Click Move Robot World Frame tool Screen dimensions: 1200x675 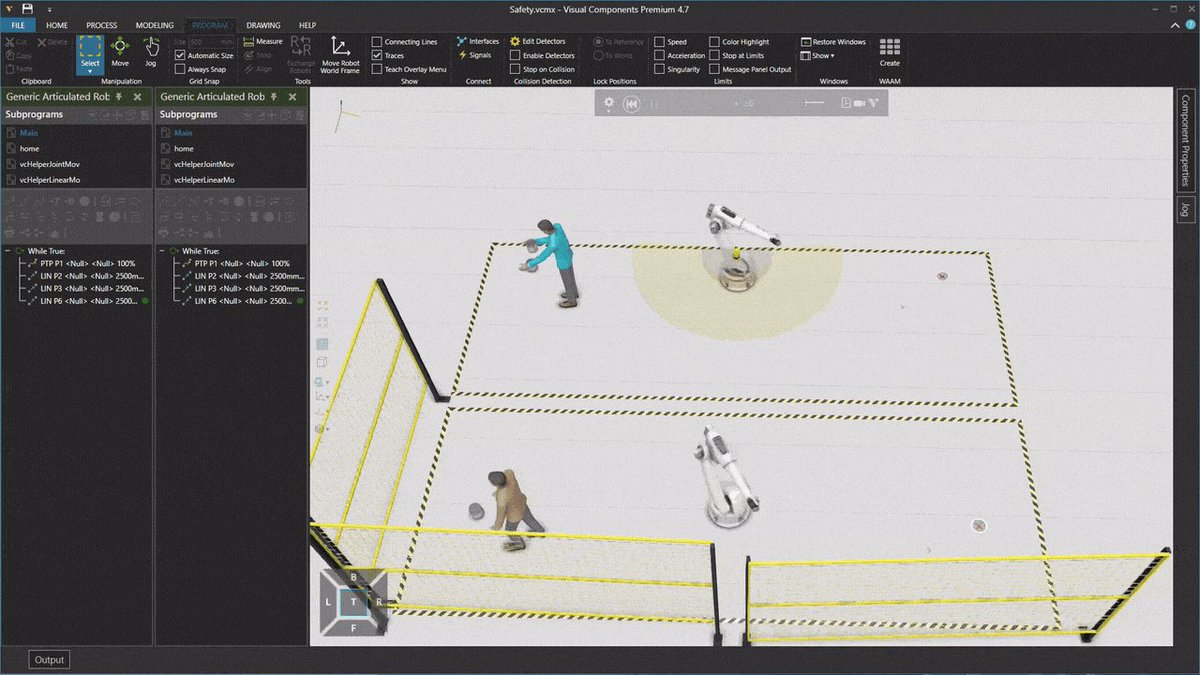point(340,56)
